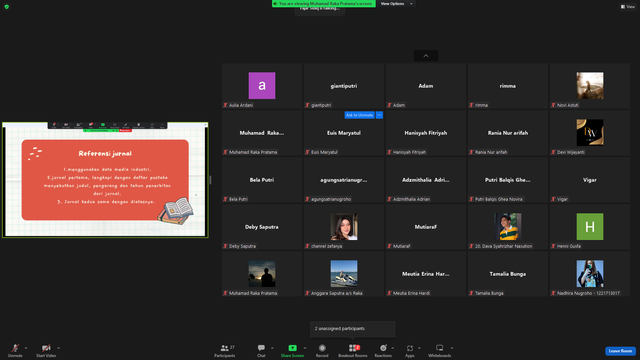Viewport: 640px width, 360px height.
Task: Open the Participants panel
Action: (225, 350)
